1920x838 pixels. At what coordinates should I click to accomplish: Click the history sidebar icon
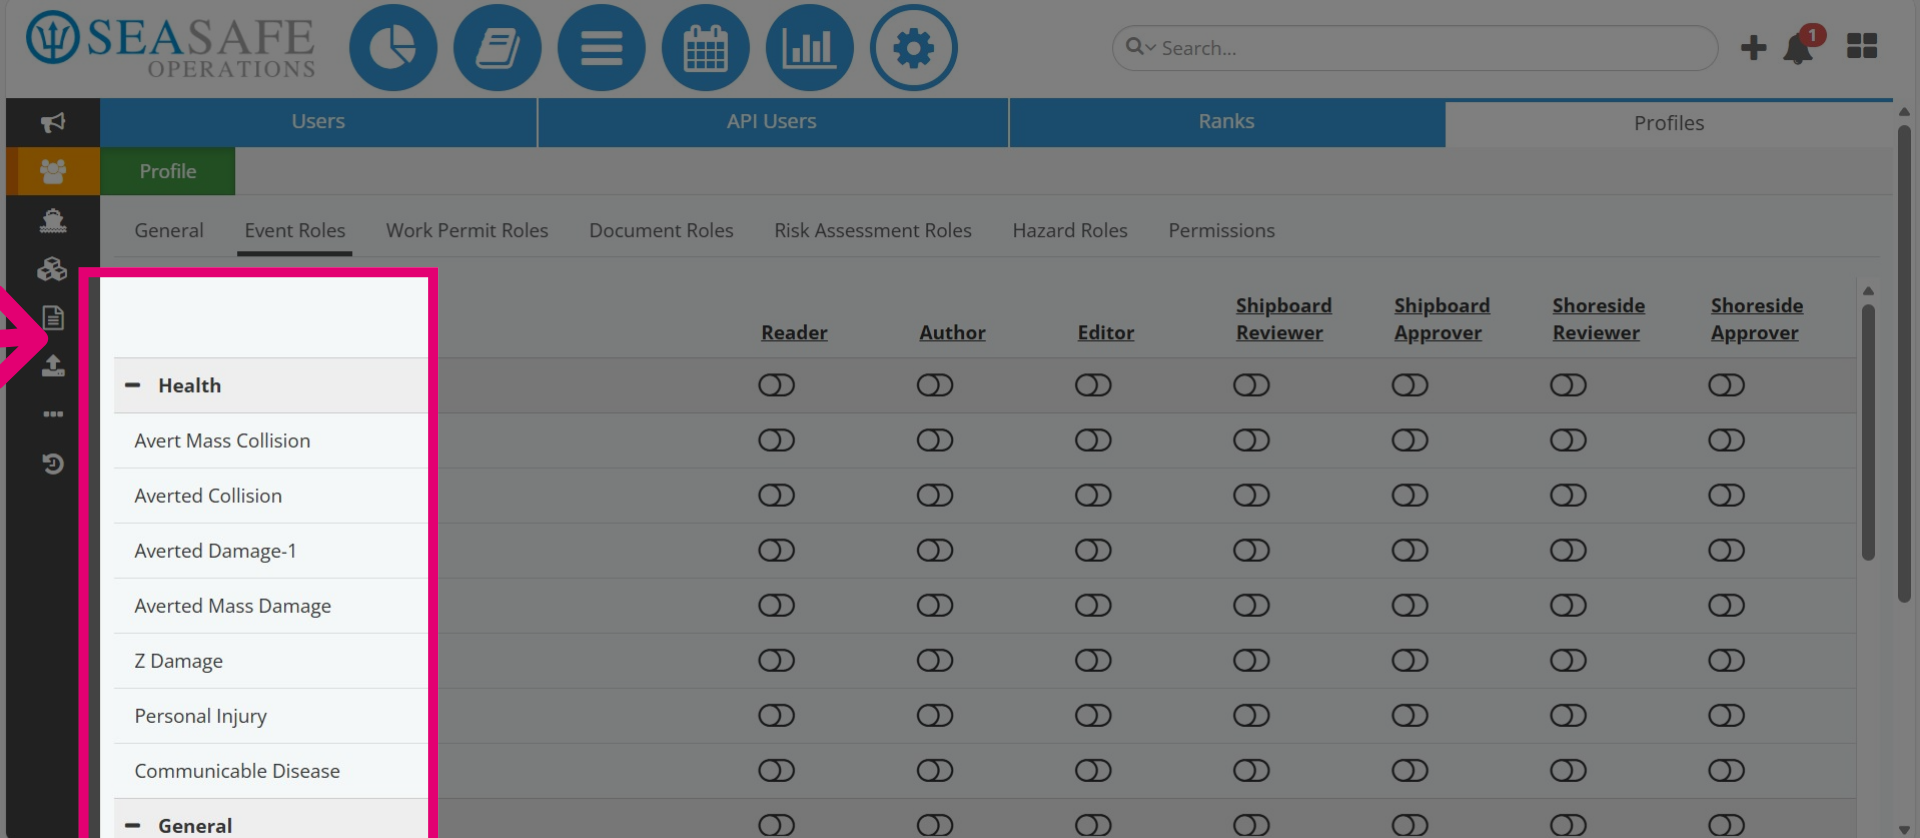pos(53,463)
